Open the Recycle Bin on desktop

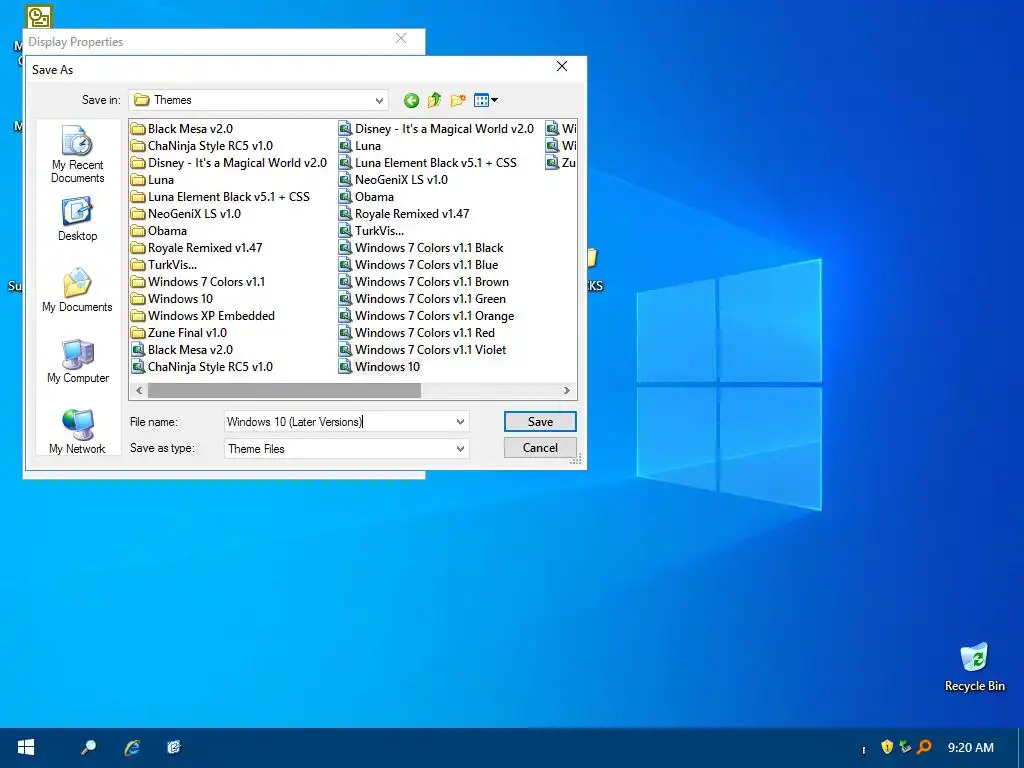[x=974, y=667]
